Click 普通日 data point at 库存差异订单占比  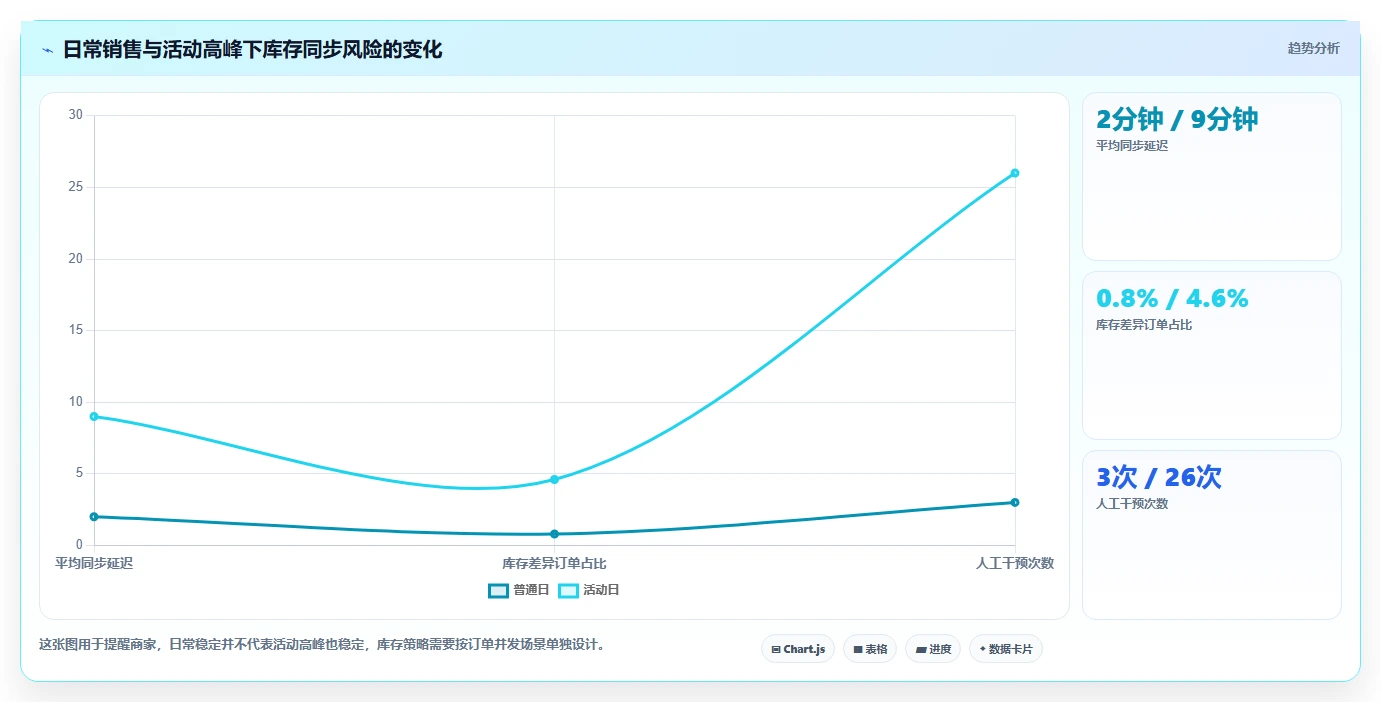(x=554, y=534)
